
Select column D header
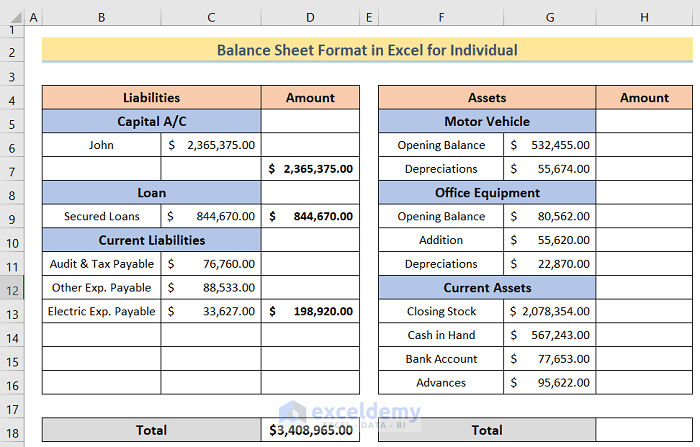click(x=310, y=18)
